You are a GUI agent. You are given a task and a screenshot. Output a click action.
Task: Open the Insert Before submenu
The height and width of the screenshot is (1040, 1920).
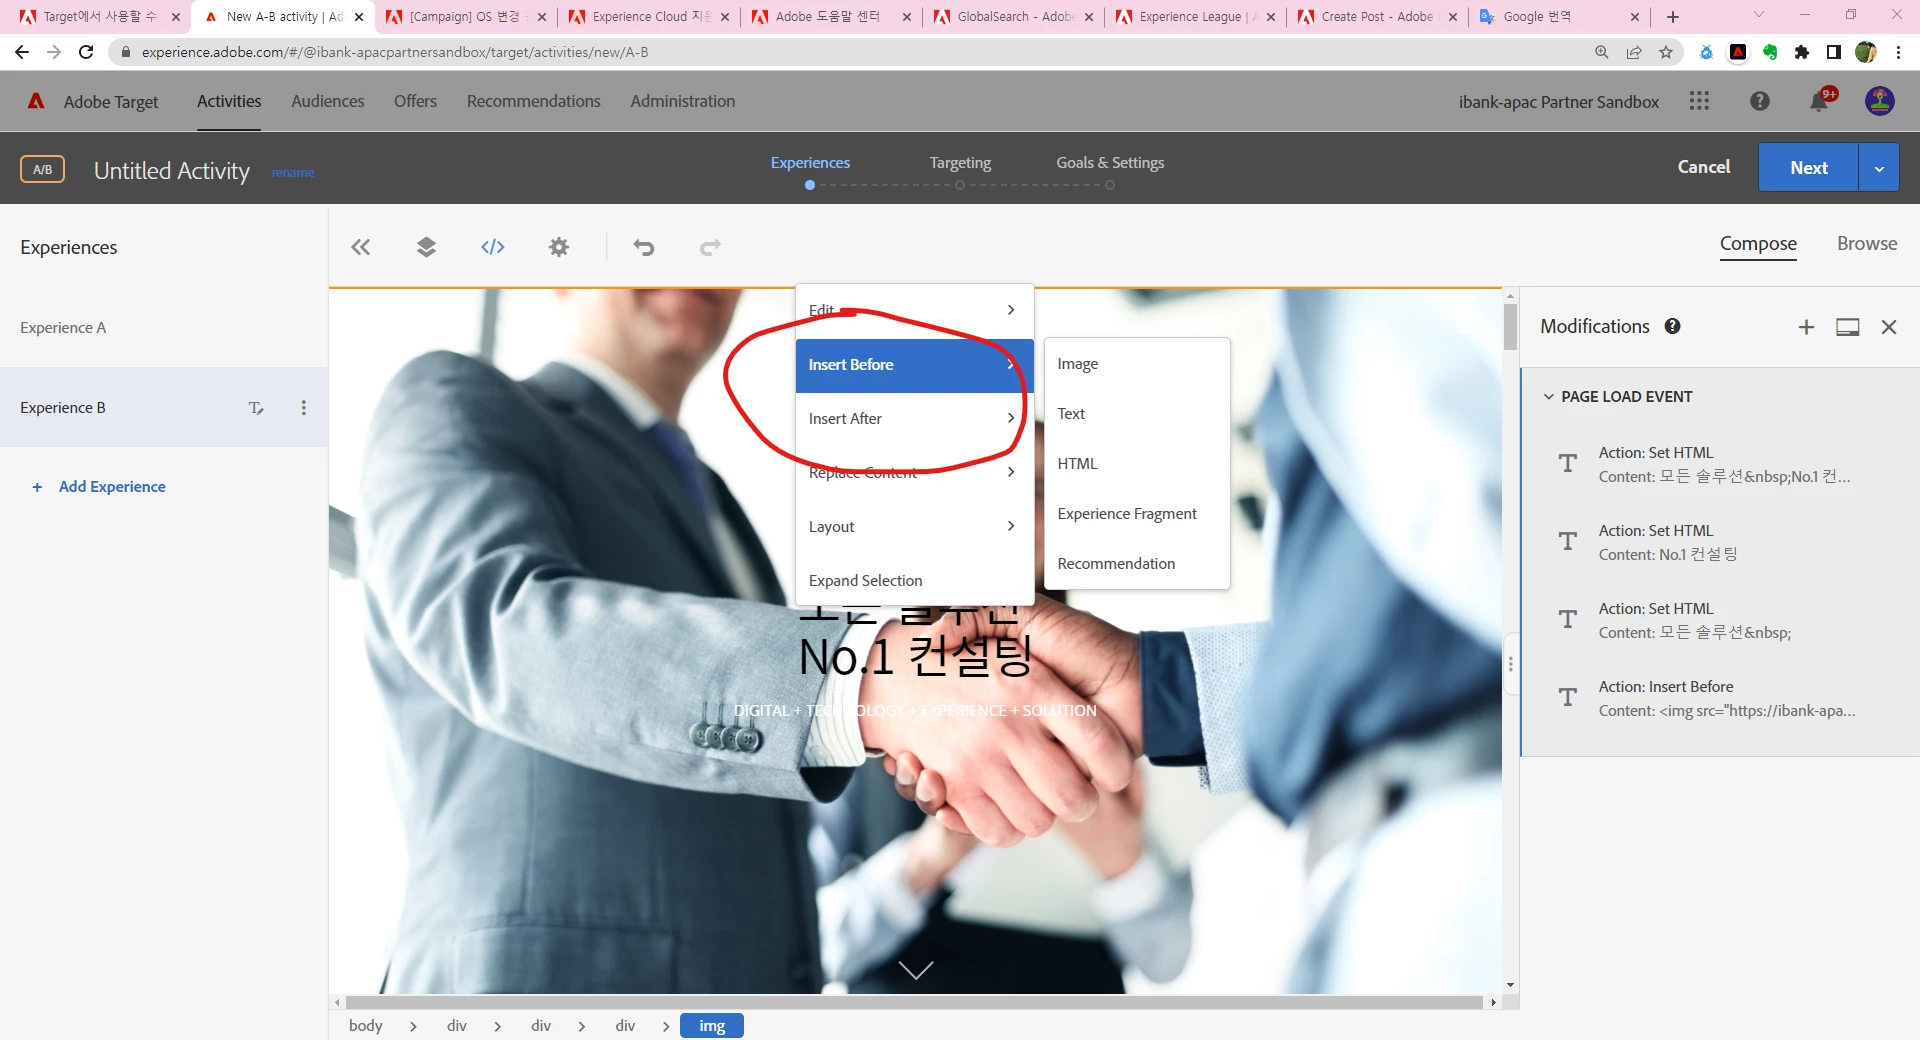click(915, 365)
